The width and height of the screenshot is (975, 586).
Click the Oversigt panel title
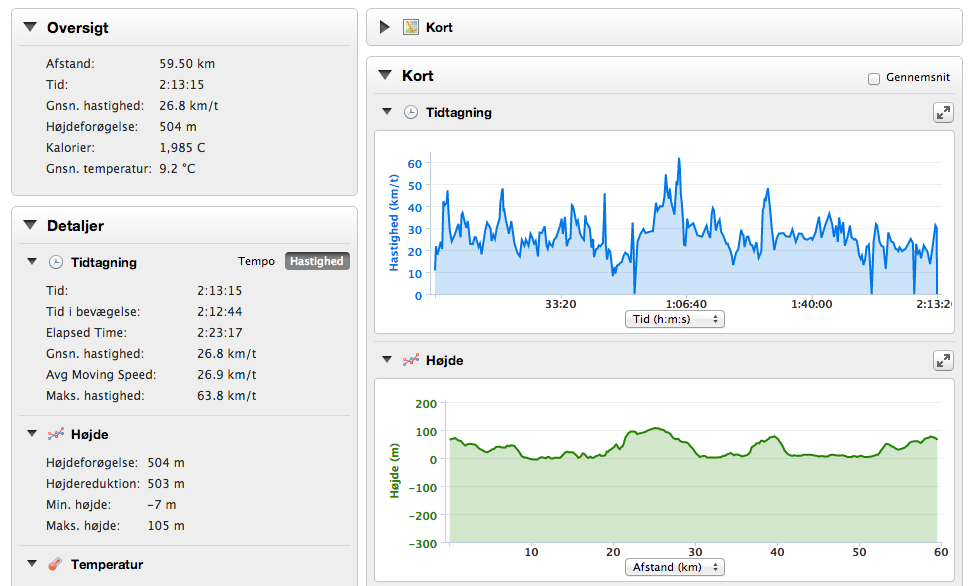pyautogui.click(x=78, y=27)
